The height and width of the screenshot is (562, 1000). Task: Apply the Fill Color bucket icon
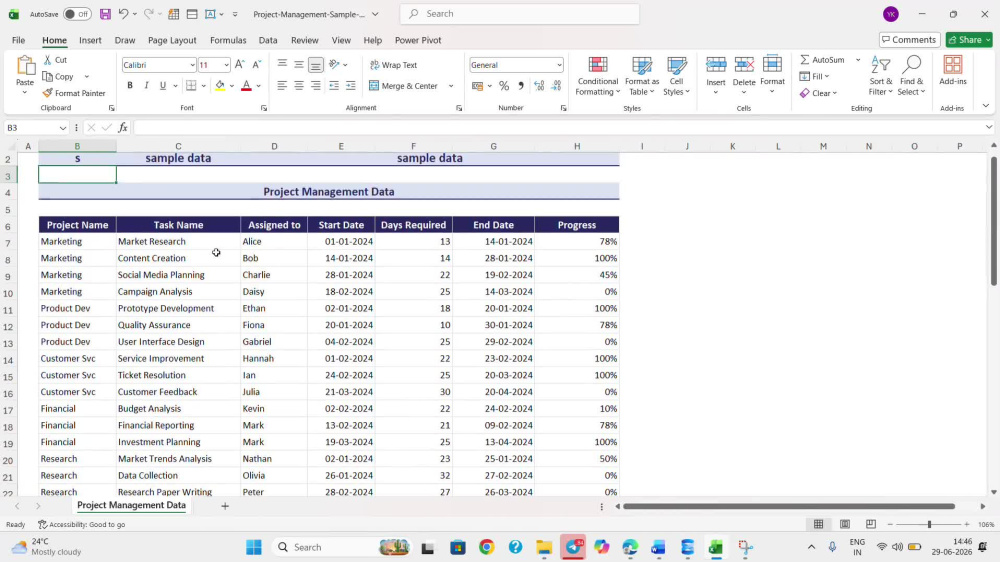pyautogui.click(x=220, y=85)
